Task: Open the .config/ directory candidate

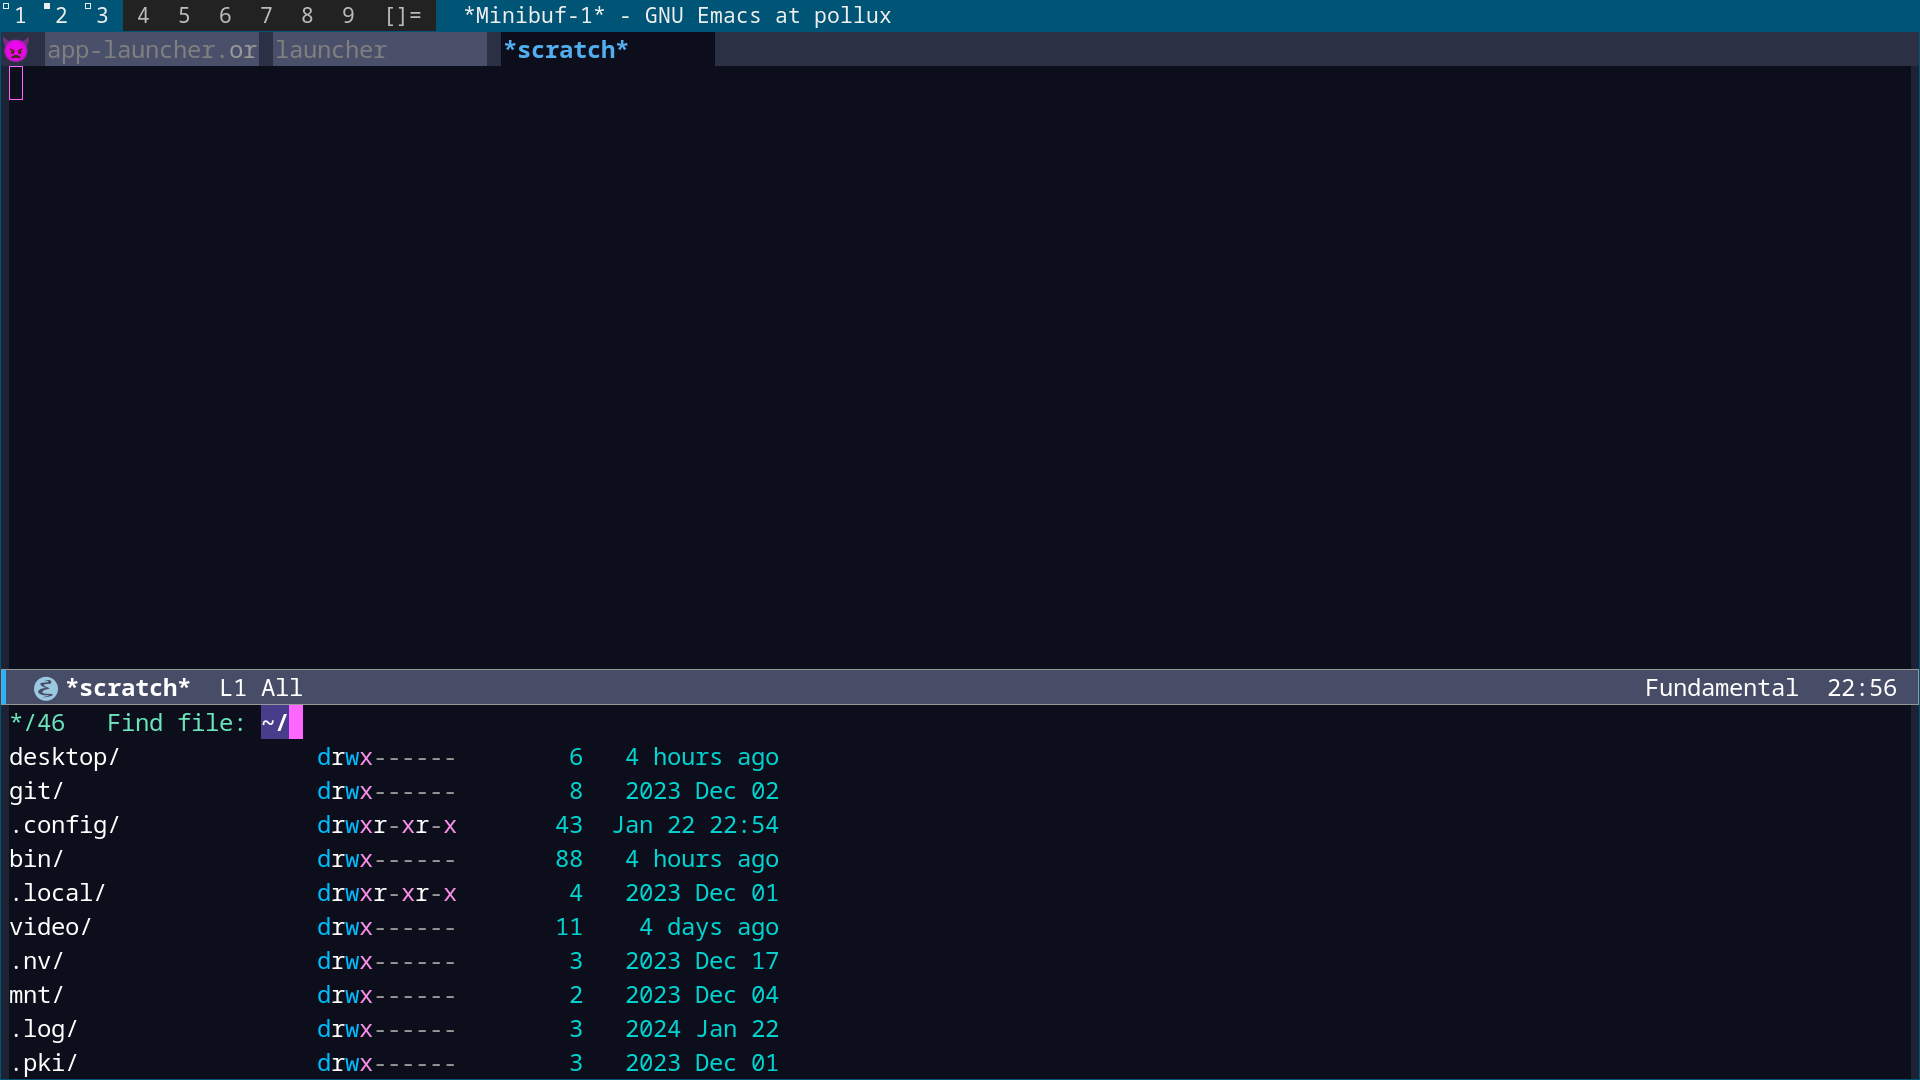Action: tap(64, 824)
